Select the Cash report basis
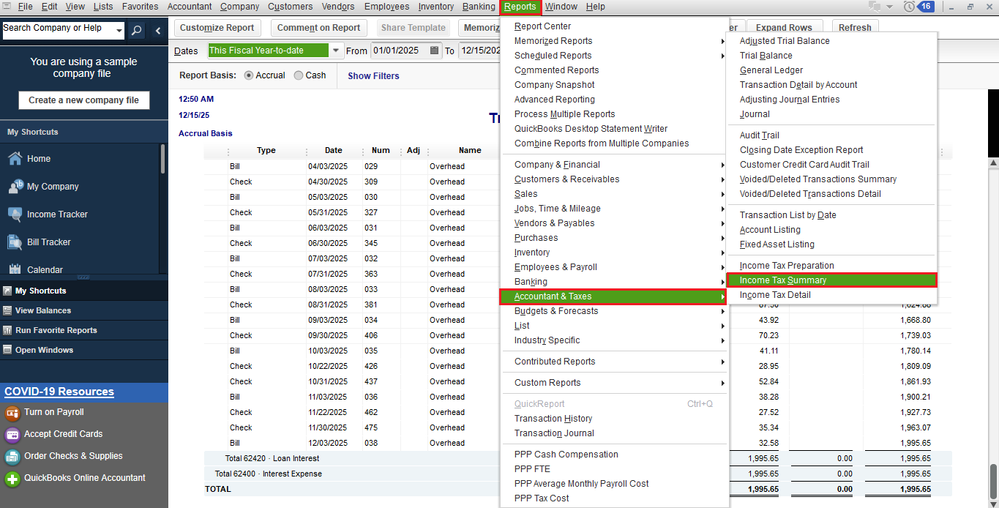999x508 pixels. click(x=298, y=75)
